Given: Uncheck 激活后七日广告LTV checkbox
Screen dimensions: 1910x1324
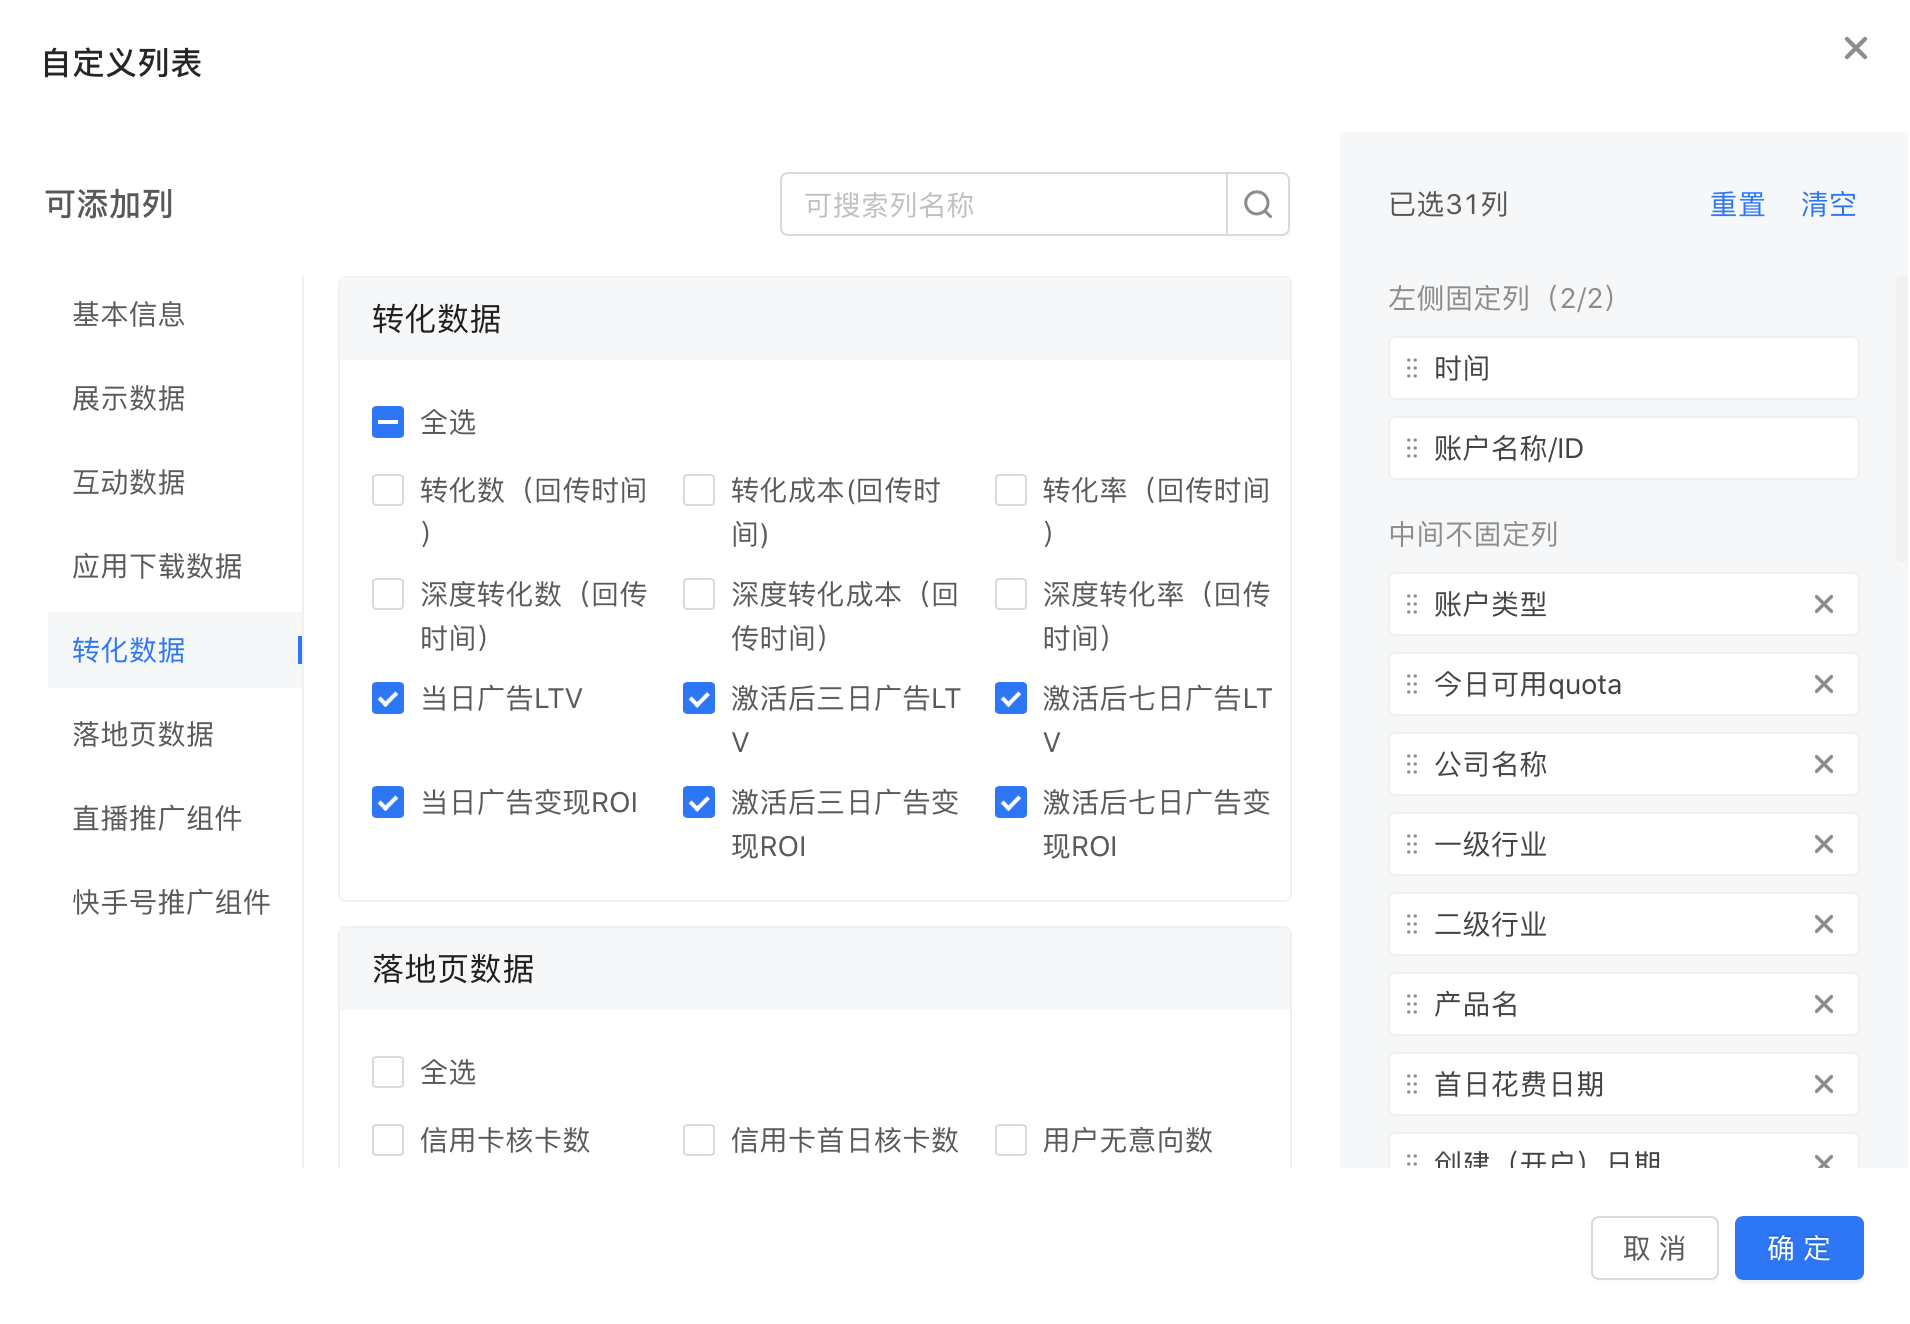Looking at the screenshot, I should [x=1011, y=698].
